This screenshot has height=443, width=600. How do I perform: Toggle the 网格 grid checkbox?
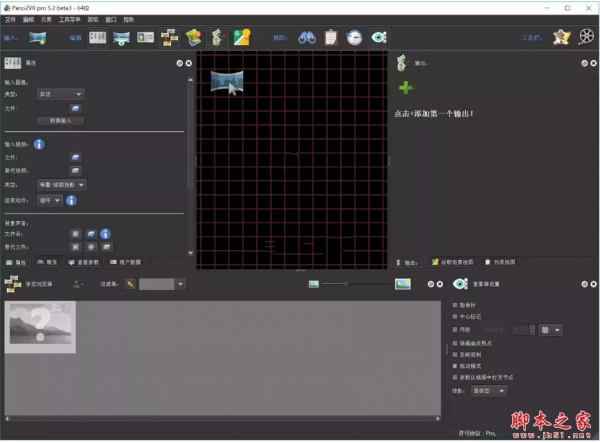pos(455,330)
